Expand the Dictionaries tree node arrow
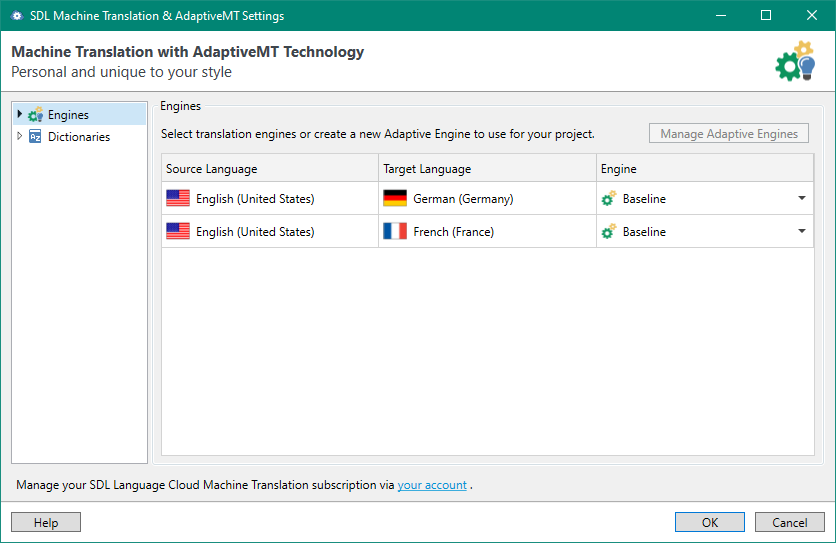Screen dimensions: 836x543 tap(20, 136)
